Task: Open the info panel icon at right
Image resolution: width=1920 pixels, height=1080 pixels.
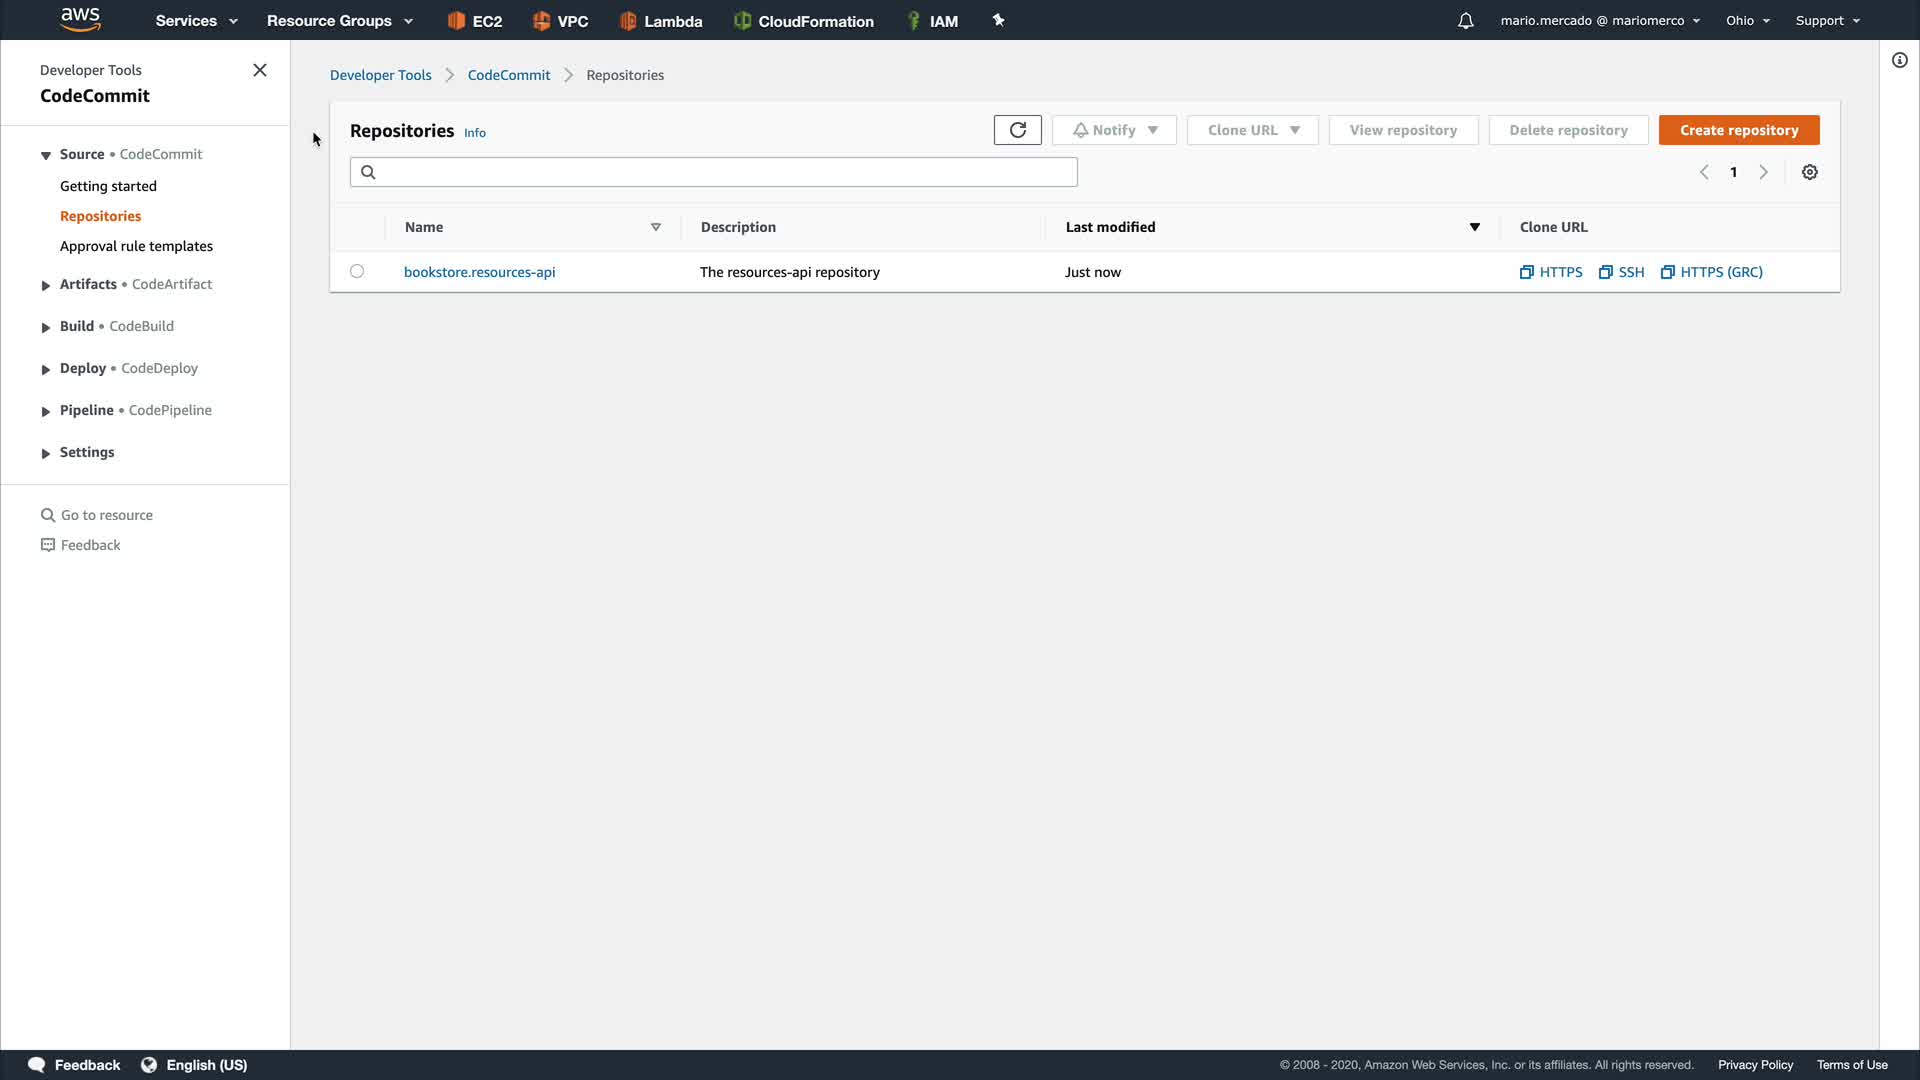Action: click(x=1899, y=60)
